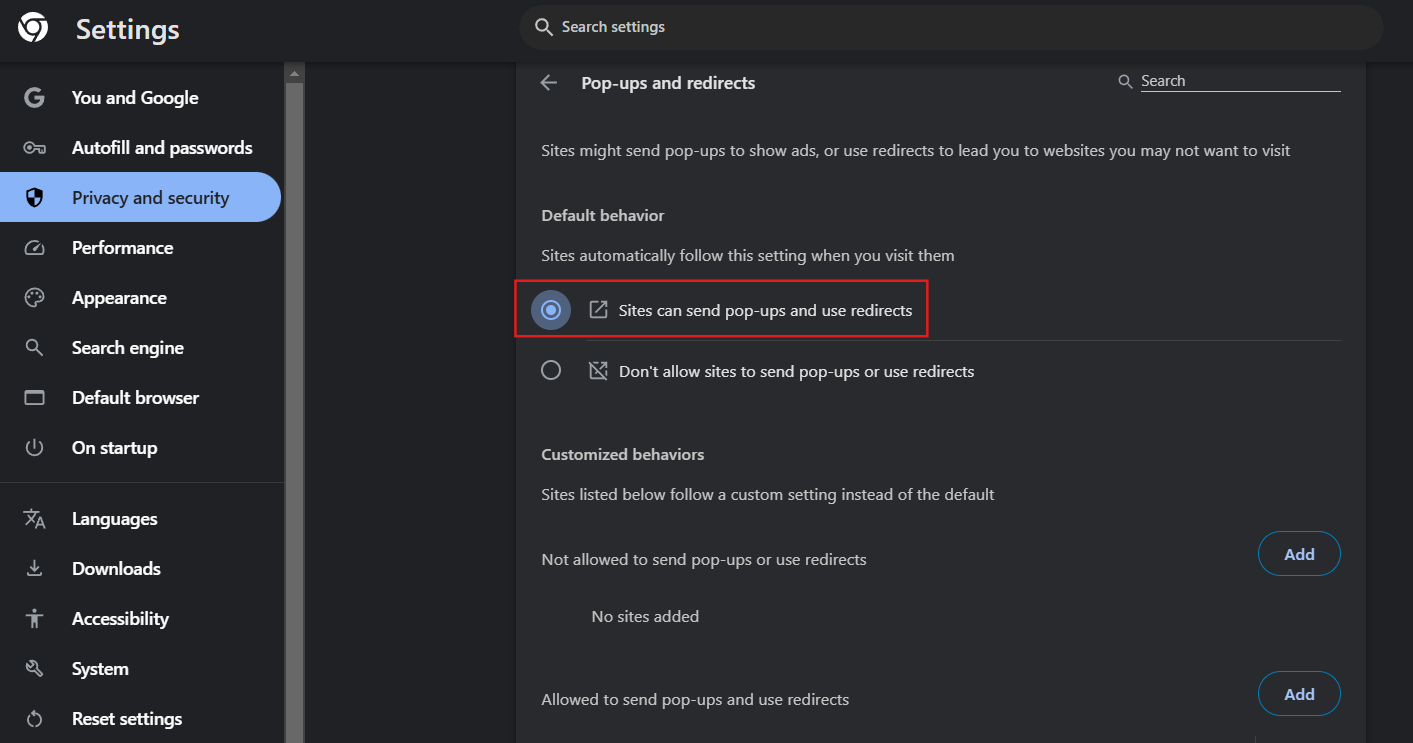1413x743 pixels.
Task: Click the Accessibility figure icon
Action: tap(35, 619)
